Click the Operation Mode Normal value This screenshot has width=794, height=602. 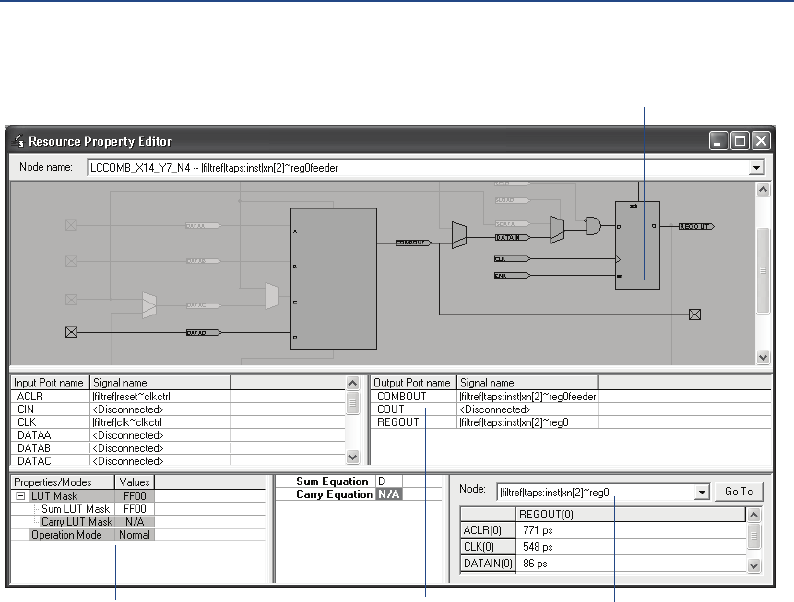pos(134,535)
